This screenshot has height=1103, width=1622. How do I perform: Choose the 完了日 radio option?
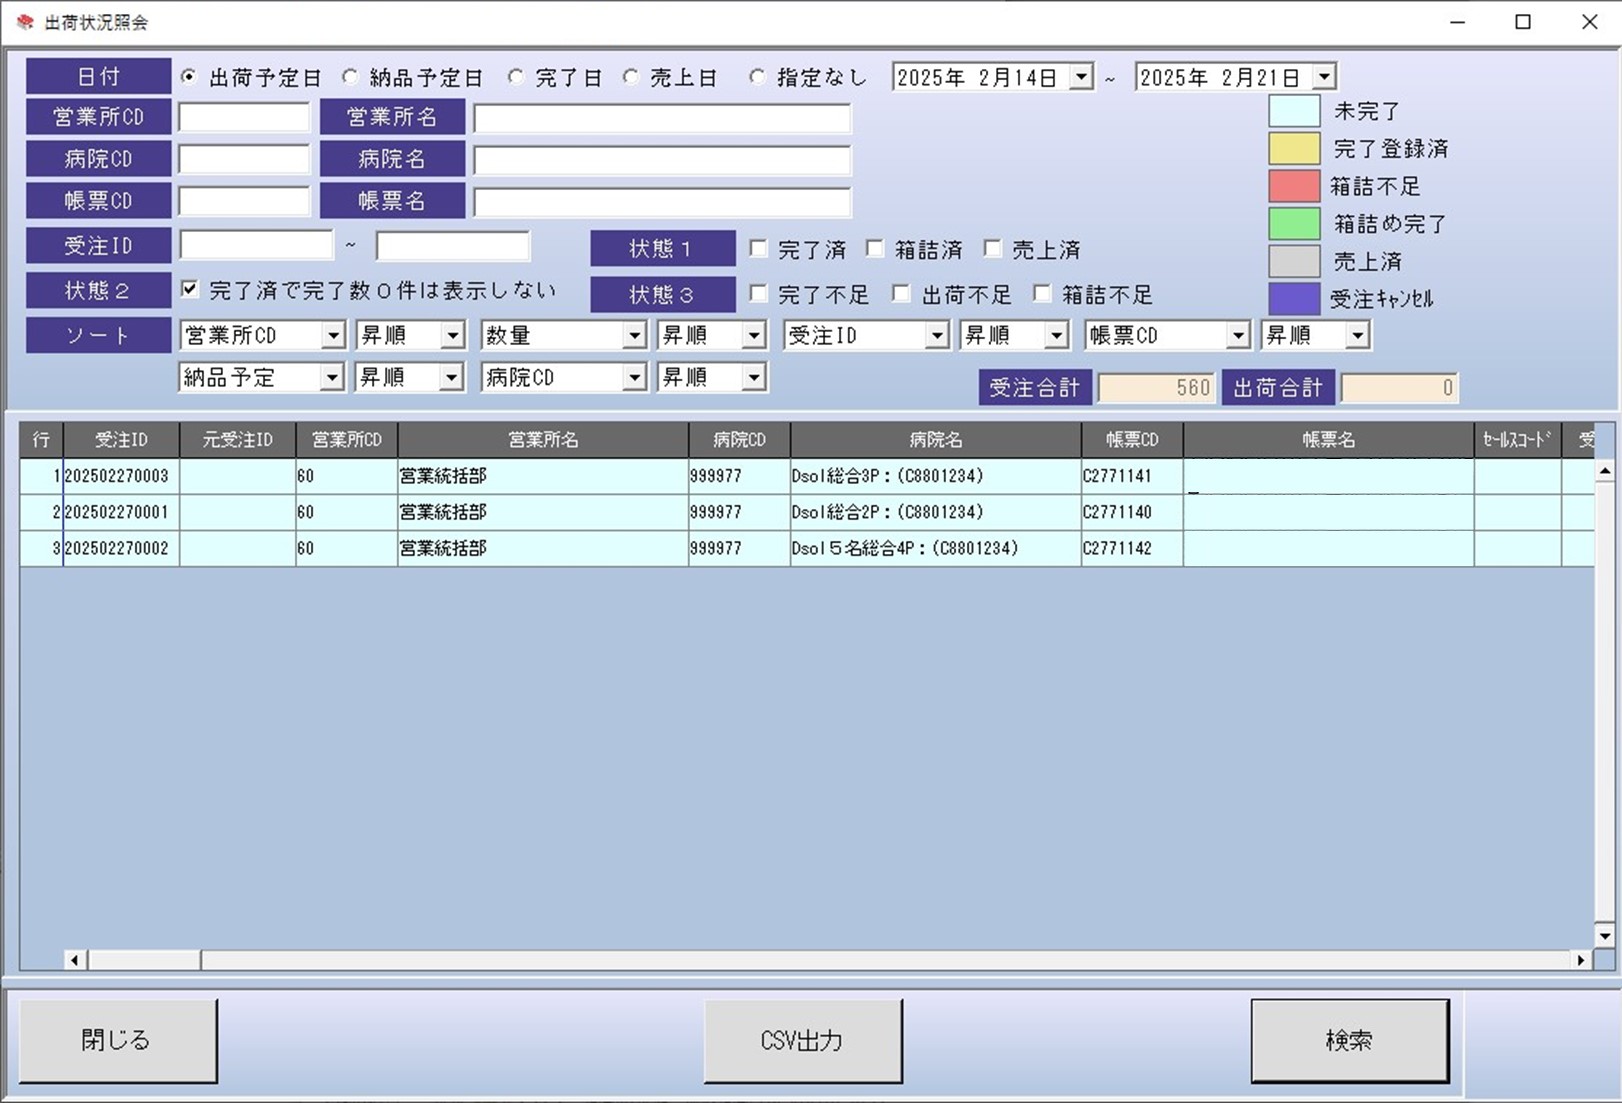pos(515,76)
